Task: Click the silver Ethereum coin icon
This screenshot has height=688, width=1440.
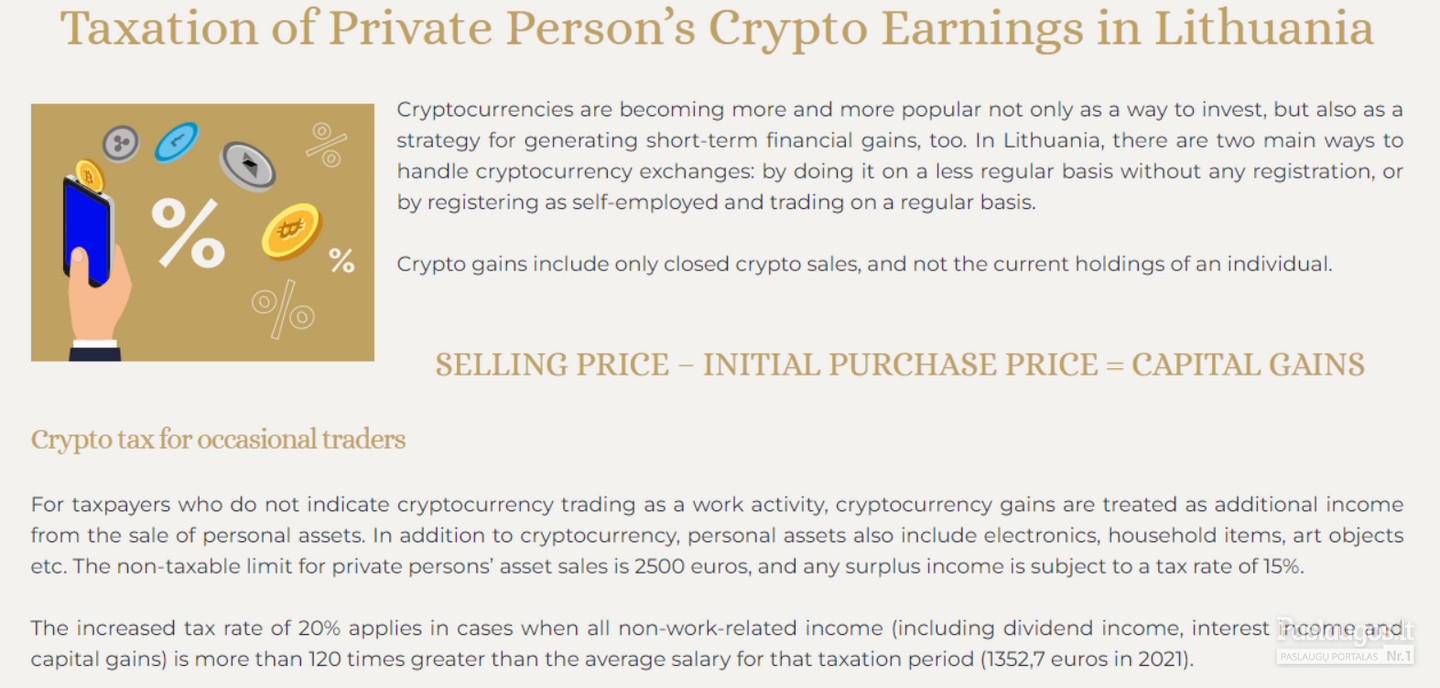Action: tap(247, 166)
